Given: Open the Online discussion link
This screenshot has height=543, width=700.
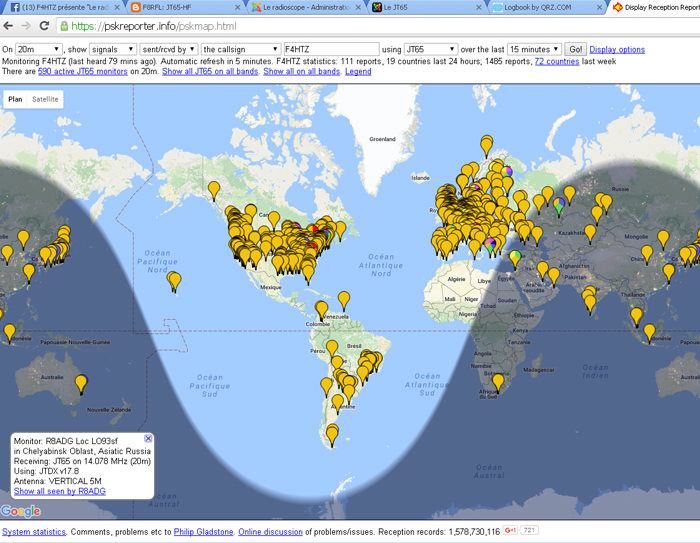Looking at the screenshot, I should tap(270, 532).
